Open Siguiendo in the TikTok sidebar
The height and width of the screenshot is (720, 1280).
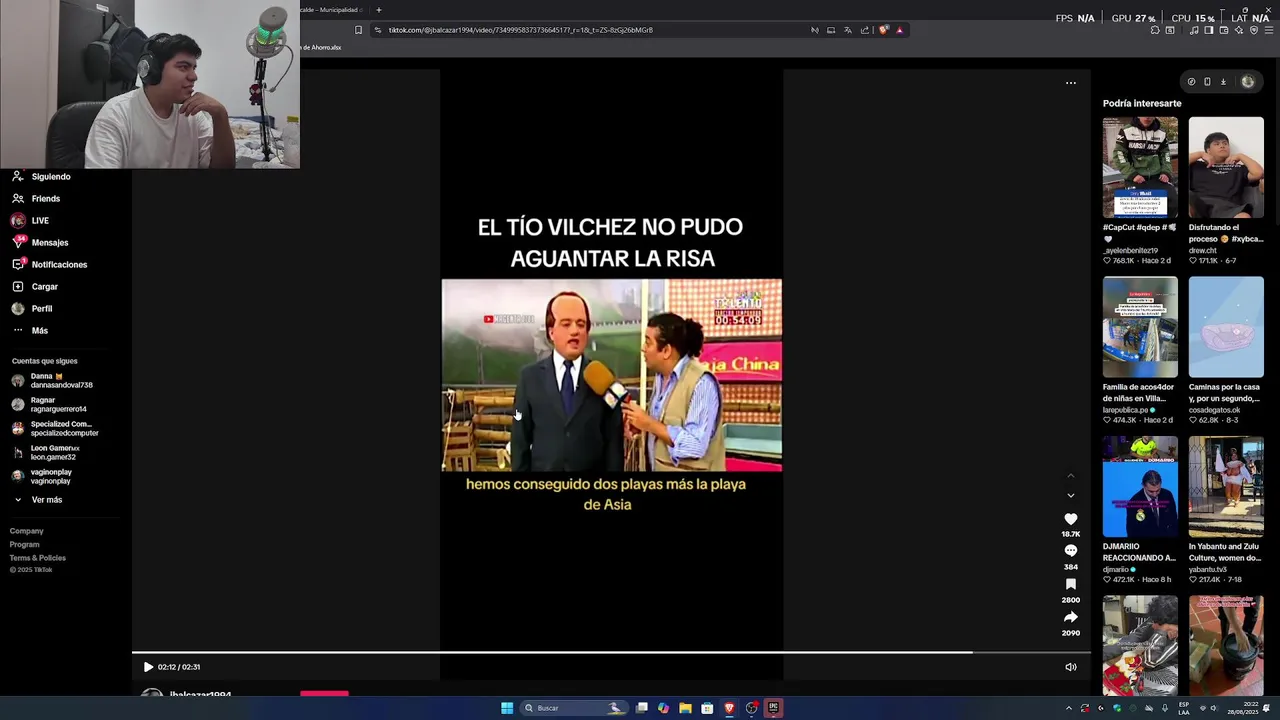[x=50, y=177]
